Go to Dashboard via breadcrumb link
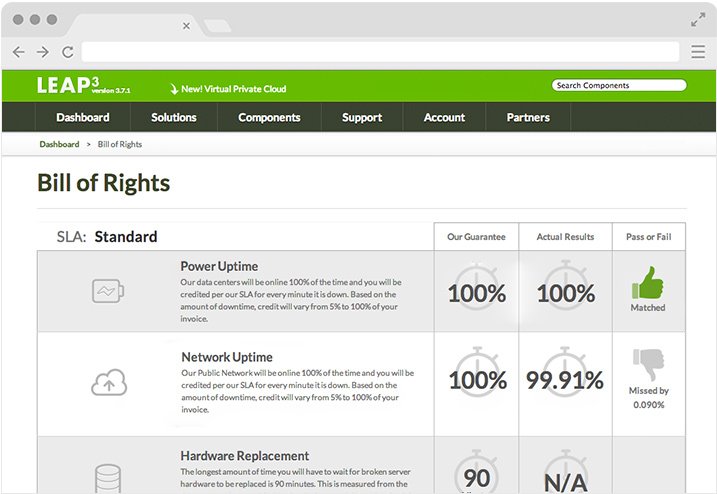This screenshot has height=494, width=717. [x=59, y=144]
